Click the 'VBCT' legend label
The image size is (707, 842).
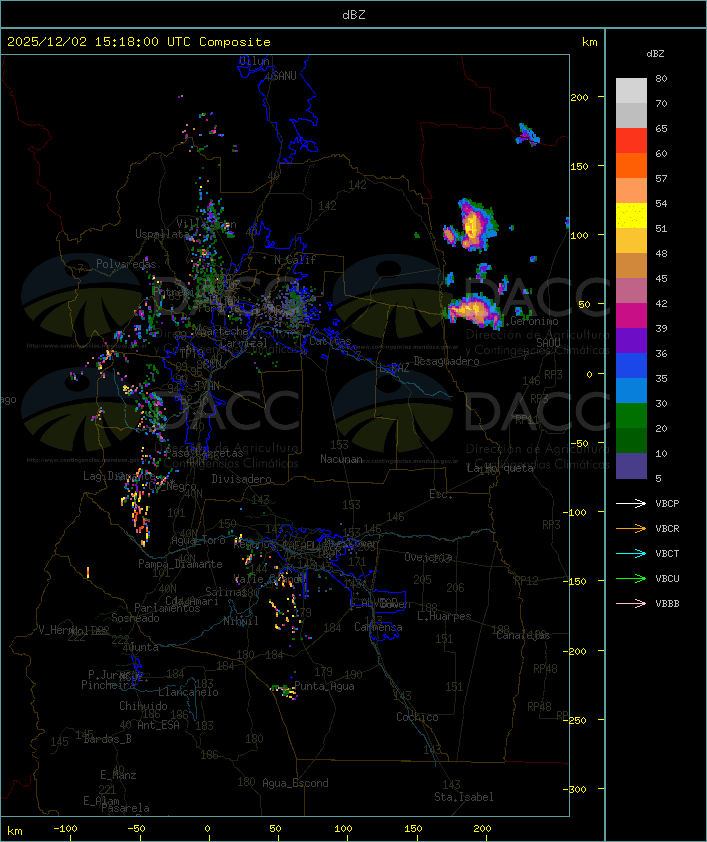(x=667, y=553)
